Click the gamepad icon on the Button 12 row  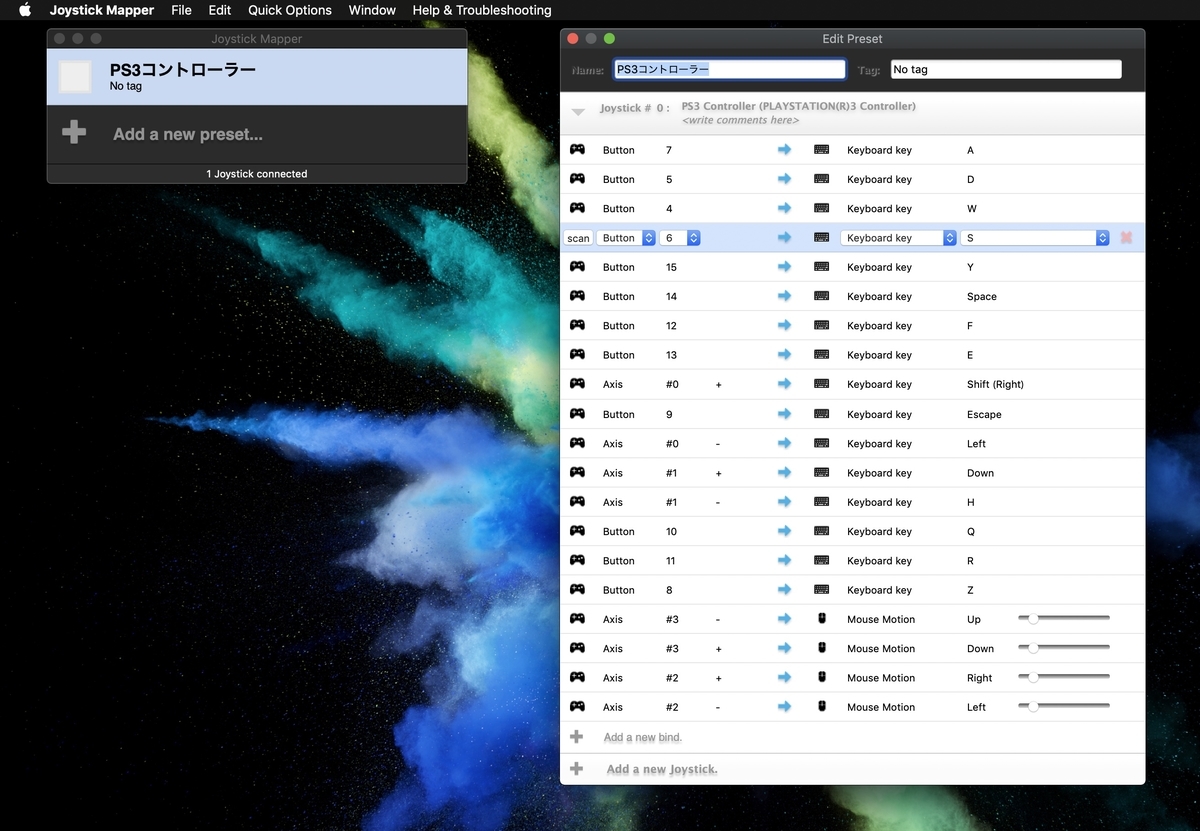click(577, 326)
